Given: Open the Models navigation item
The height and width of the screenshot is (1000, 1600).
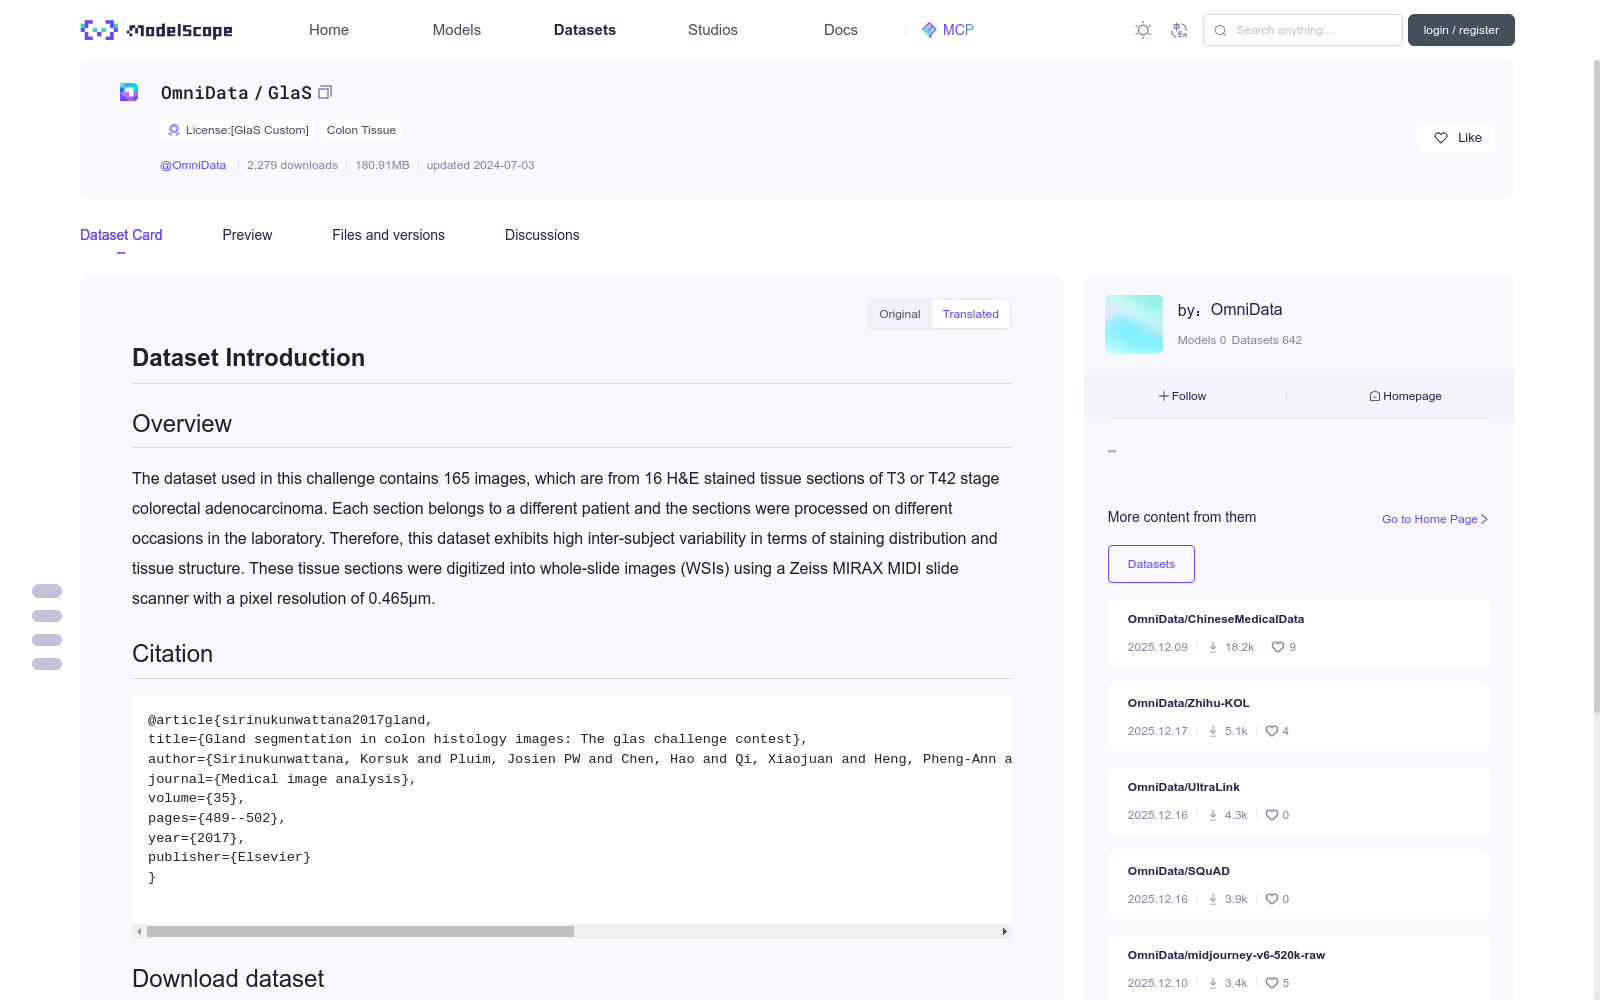Looking at the screenshot, I should [457, 30].
